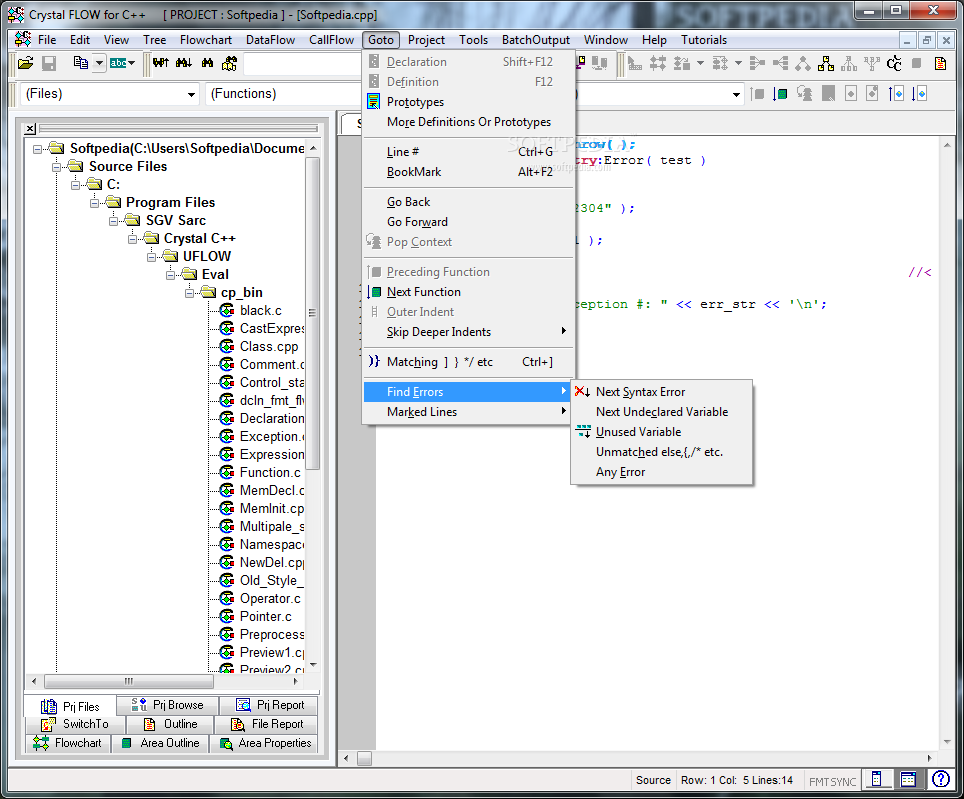The width and height of the screenshot is (964, 799).
Task: Open the BatchOutput menu
Action: click(x=535, y=40)
